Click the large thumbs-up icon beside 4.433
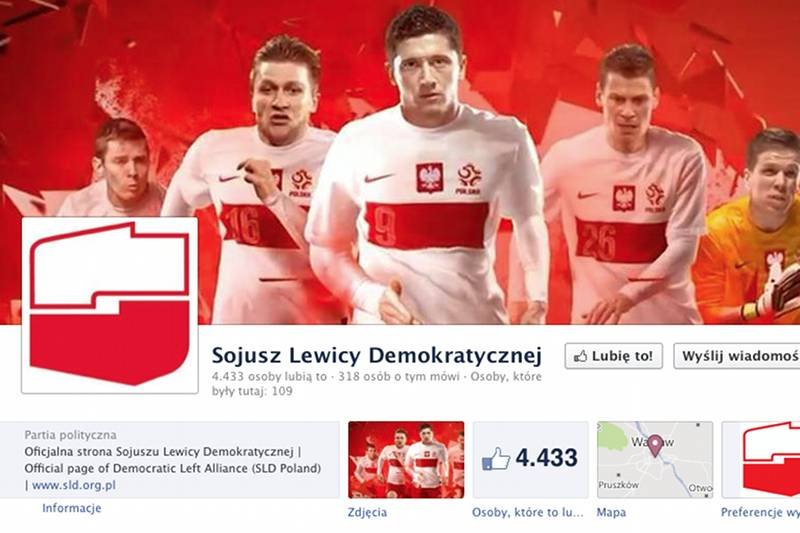The image size is (800, 533). [x=495, y=459]
